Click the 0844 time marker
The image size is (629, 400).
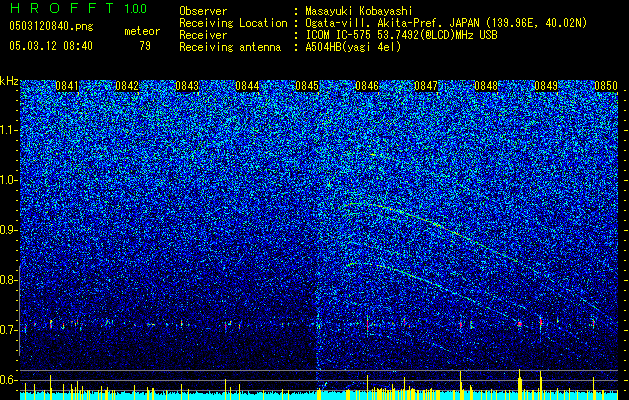click(247, 86)
